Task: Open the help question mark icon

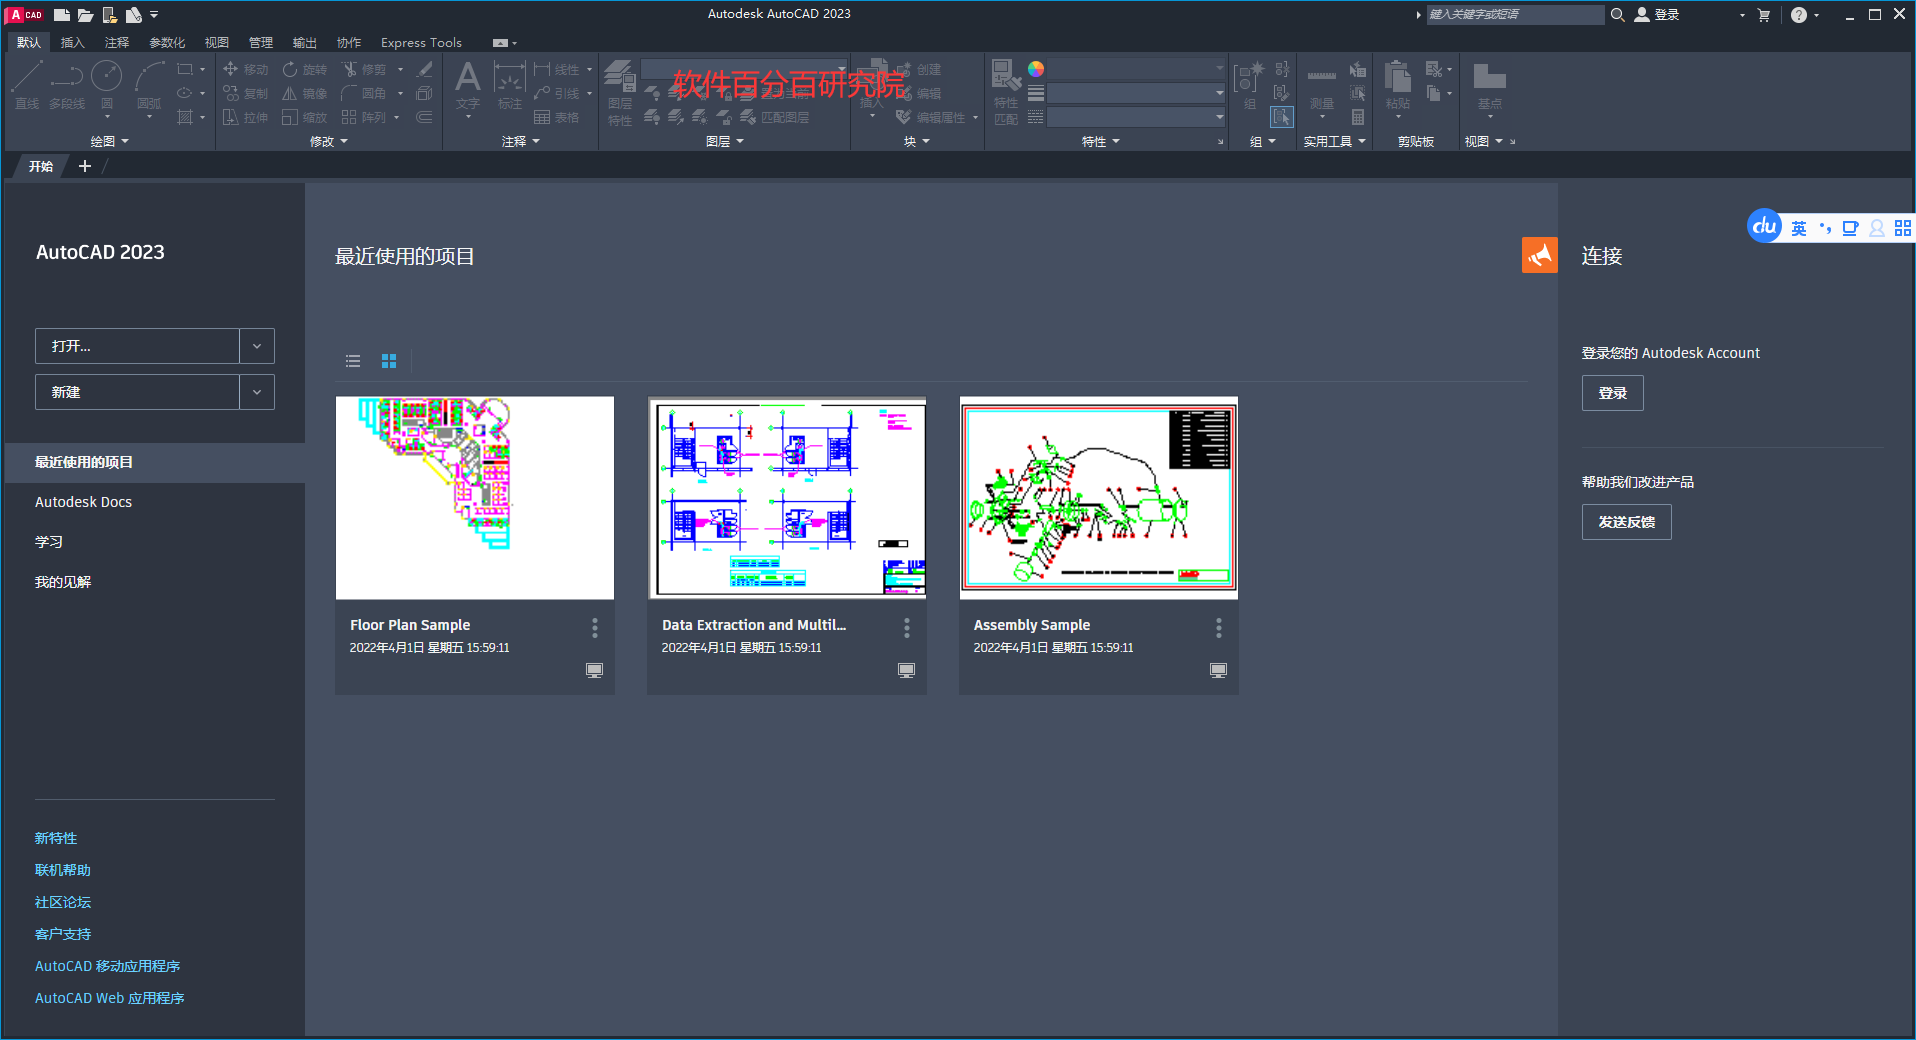Action: (x=1799, y=15)
